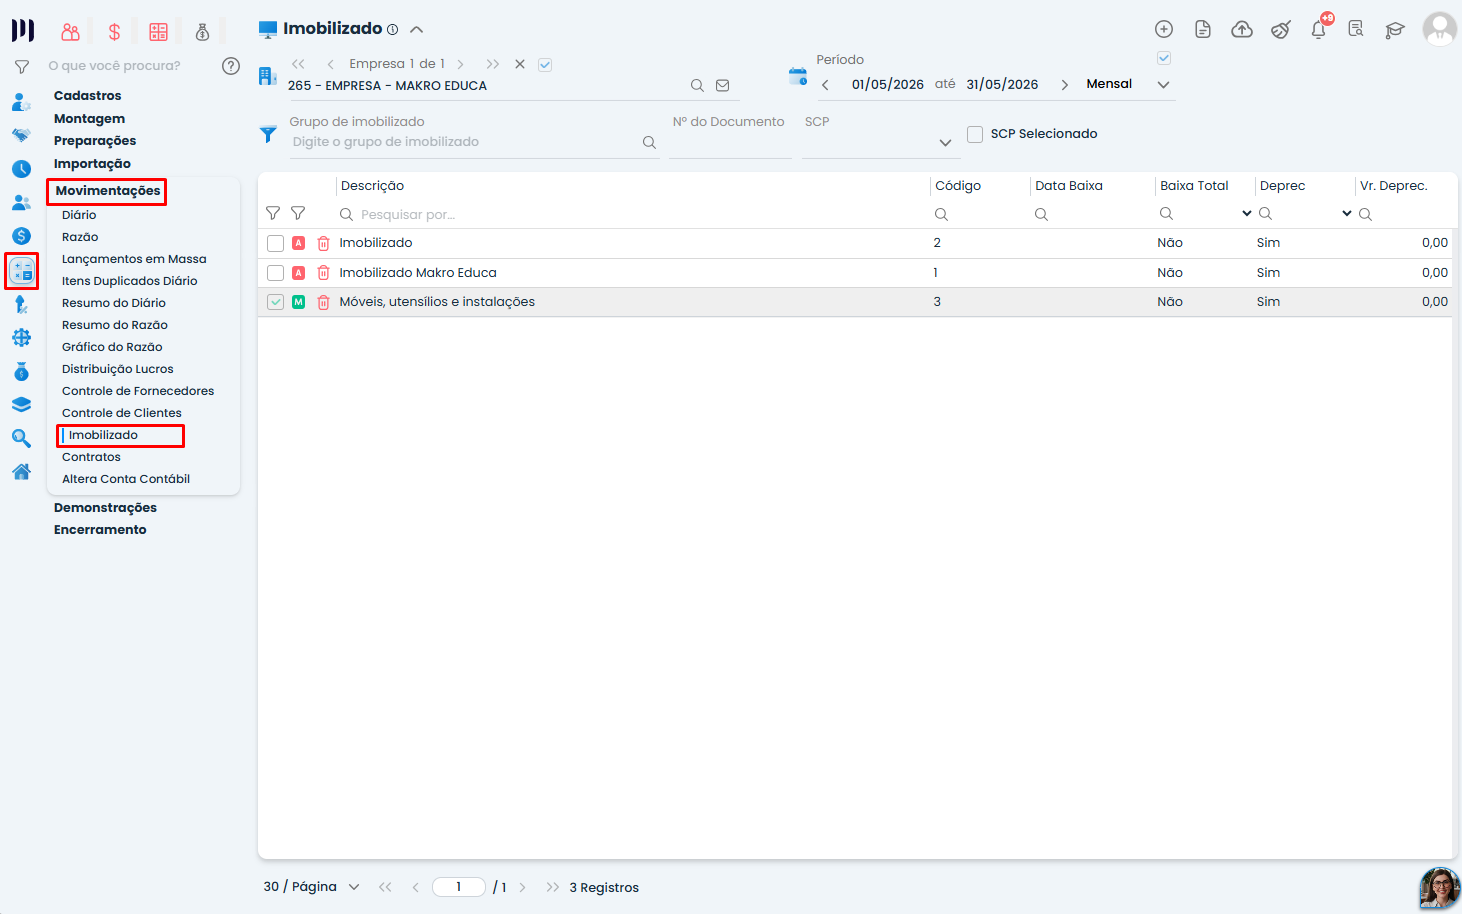
Task: Go to next period arrow
Action: (x=1064, y=85)
